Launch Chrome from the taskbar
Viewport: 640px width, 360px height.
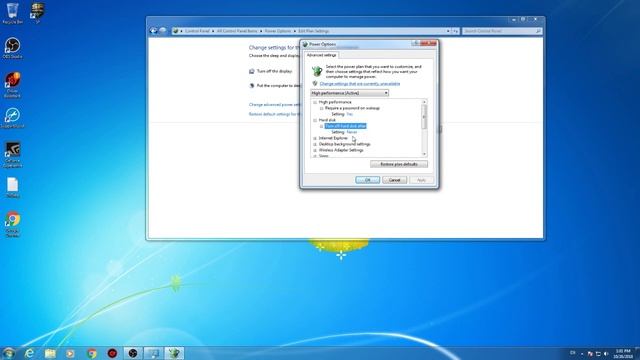91,353
